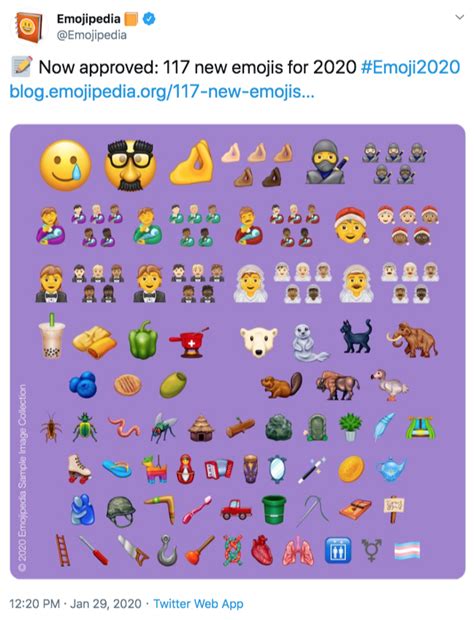Screen dimensions: 474x620
Task: Click the green bell pepper emoji
Action: pyautogui.click(x=143, y=340)
